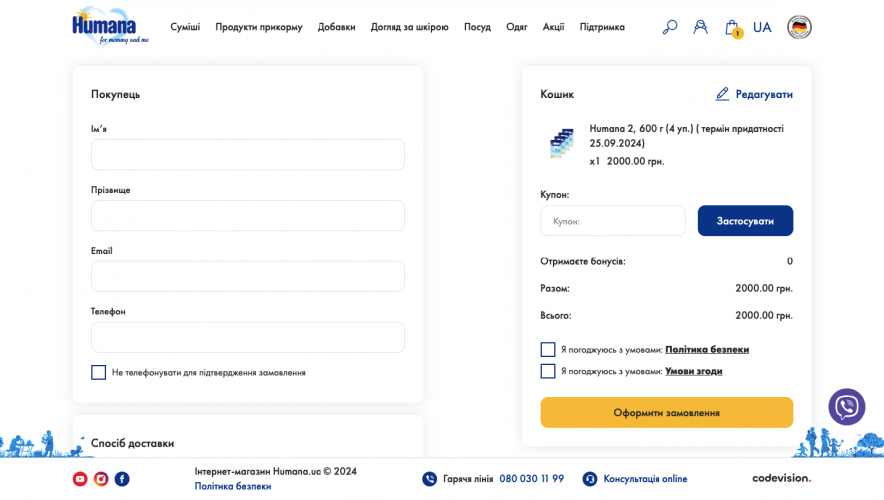Click the Редагувати cart link
Screen dimensions: 884x500
pyautogui.click(x=764, y=94)
